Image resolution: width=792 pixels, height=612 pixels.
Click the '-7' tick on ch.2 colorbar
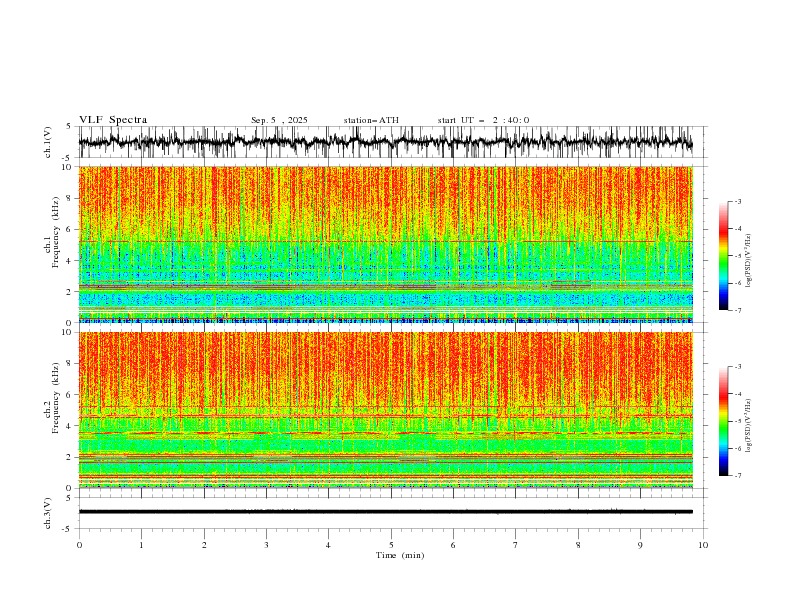(737, 476)
